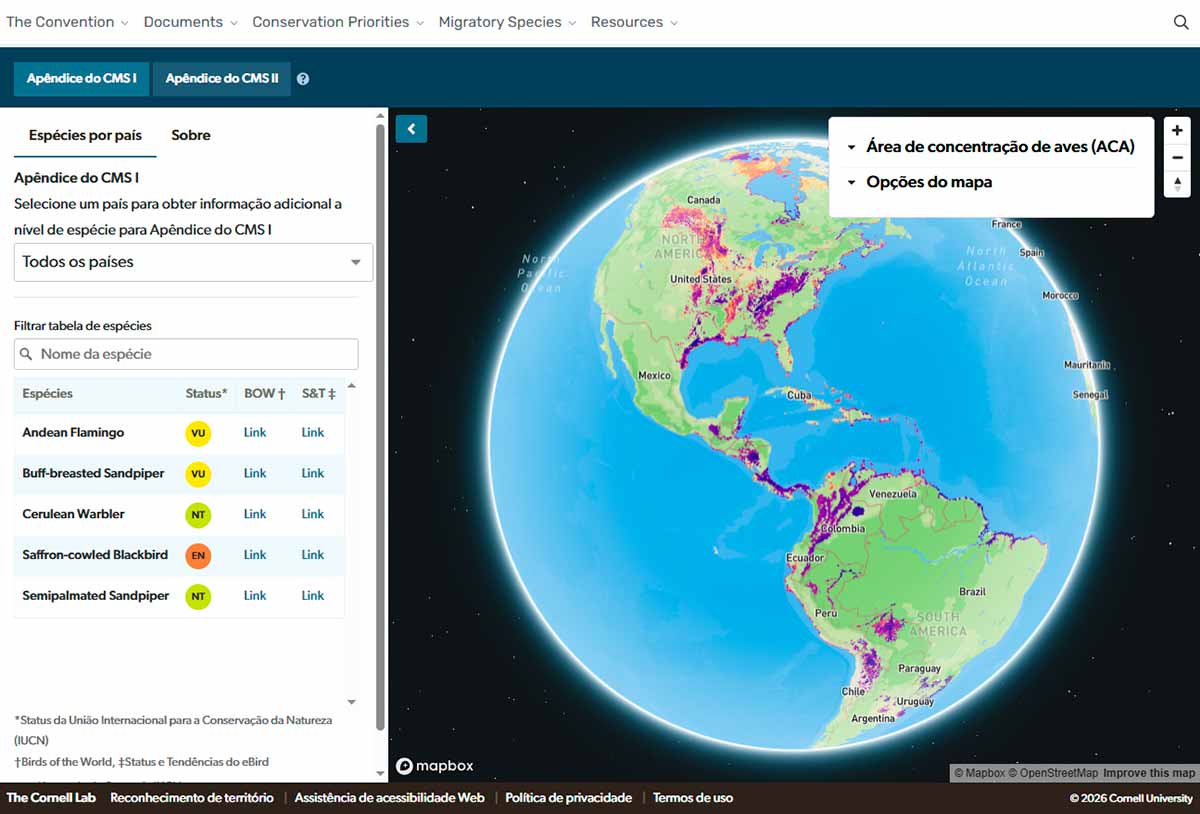The width and height of the screenshot is (1200, 814).
Task: Switch to the Sobre tab
Action: pos(190,135)
